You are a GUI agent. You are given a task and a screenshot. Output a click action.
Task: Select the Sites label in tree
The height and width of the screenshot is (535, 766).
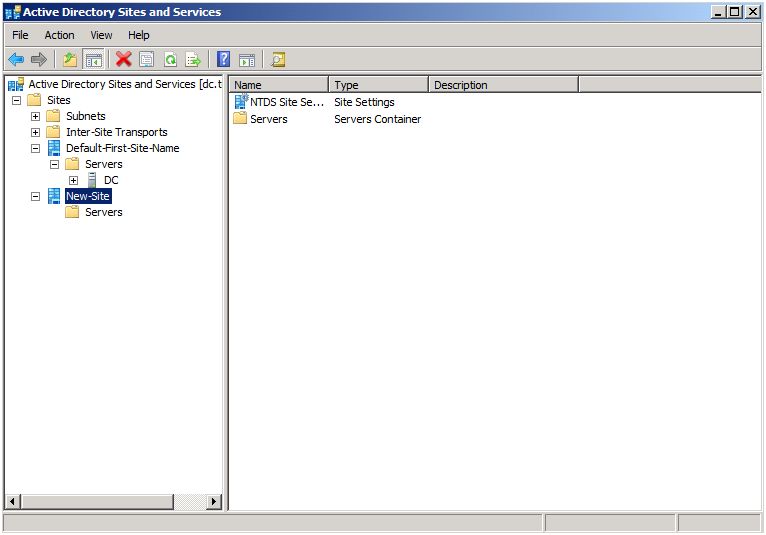tap(59, 100)
